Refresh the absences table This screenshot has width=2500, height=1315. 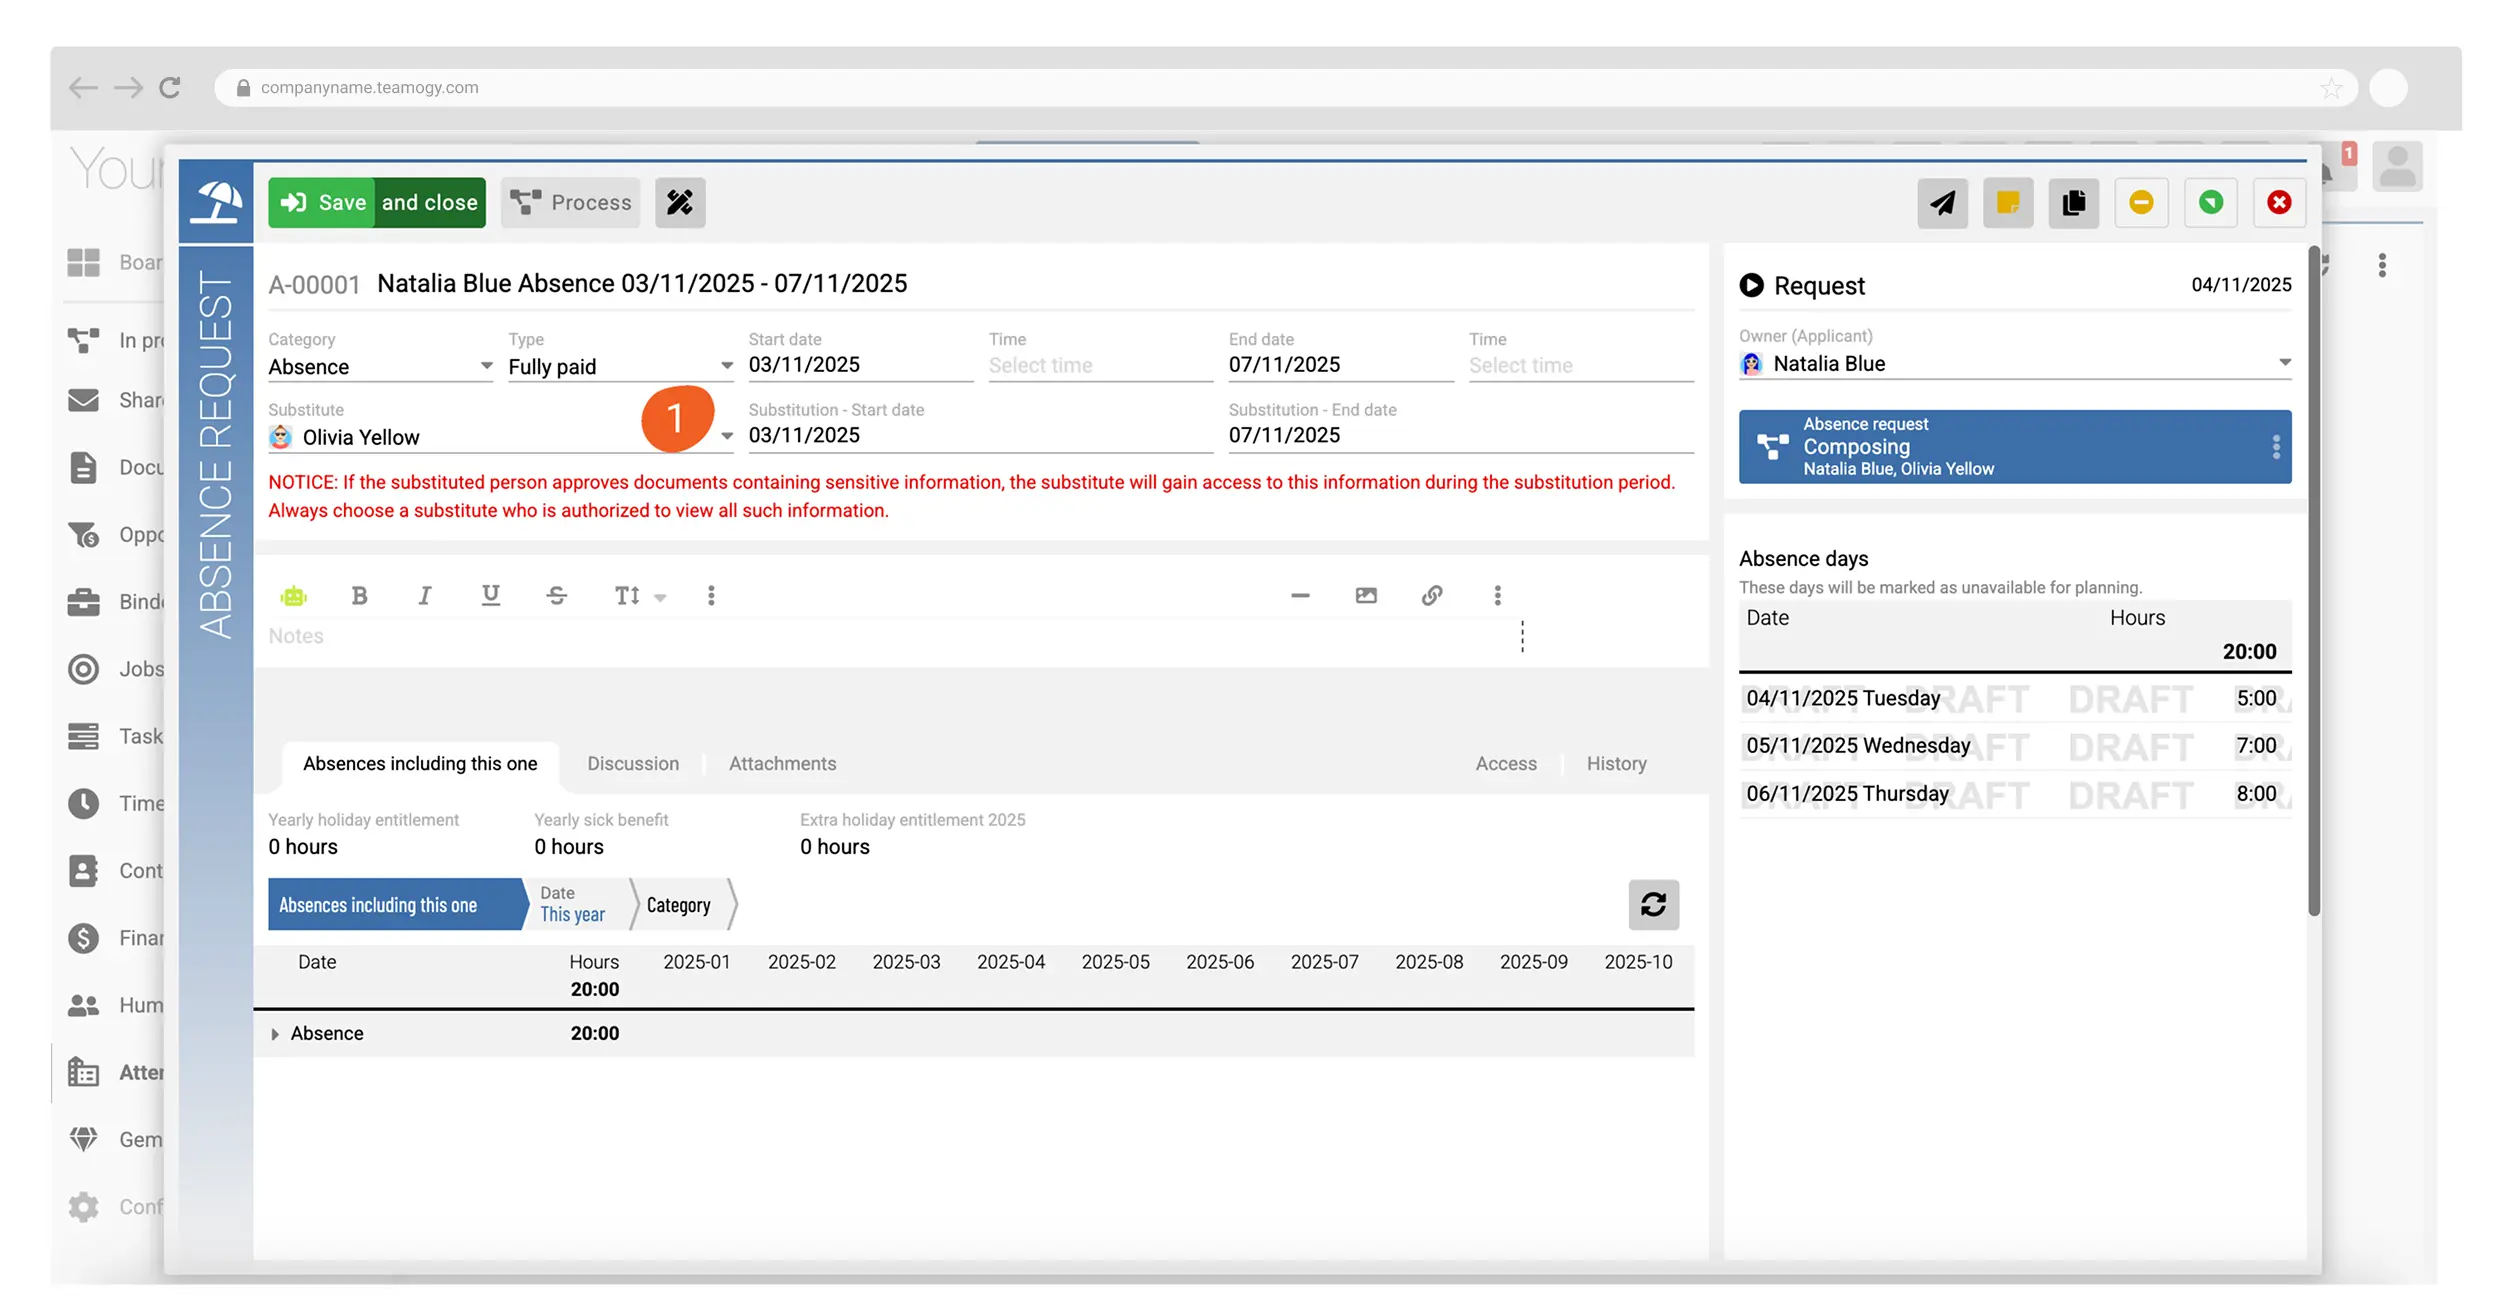[x=1653, y=905]
